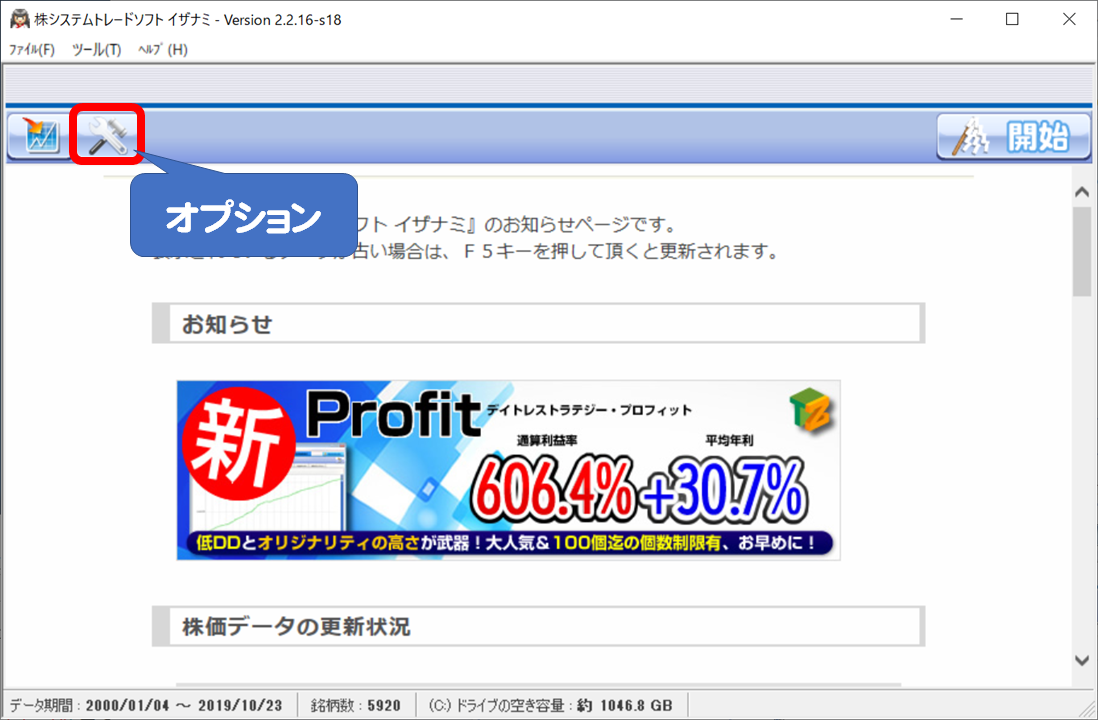Close the イザナミ window
This screenshot has height=720, width=1098.
(1069, 19)
